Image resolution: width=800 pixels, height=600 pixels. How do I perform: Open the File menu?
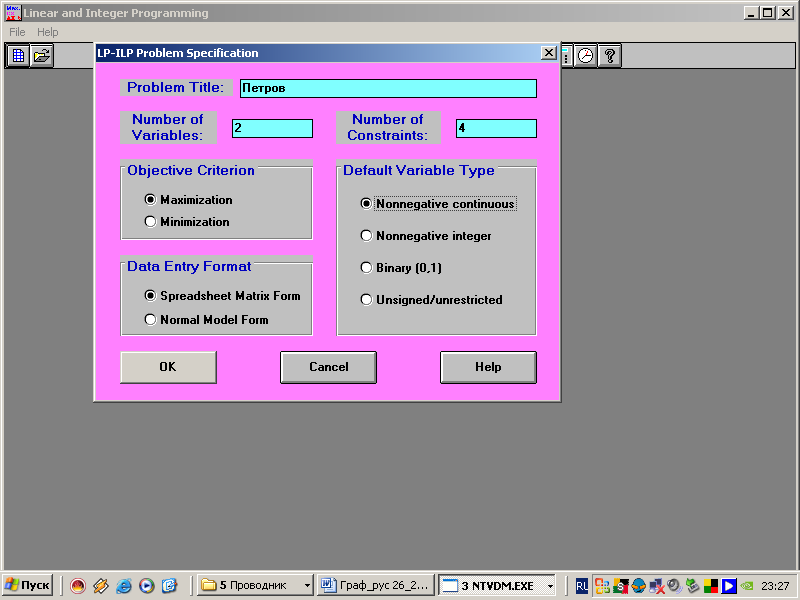pos(17,32)
